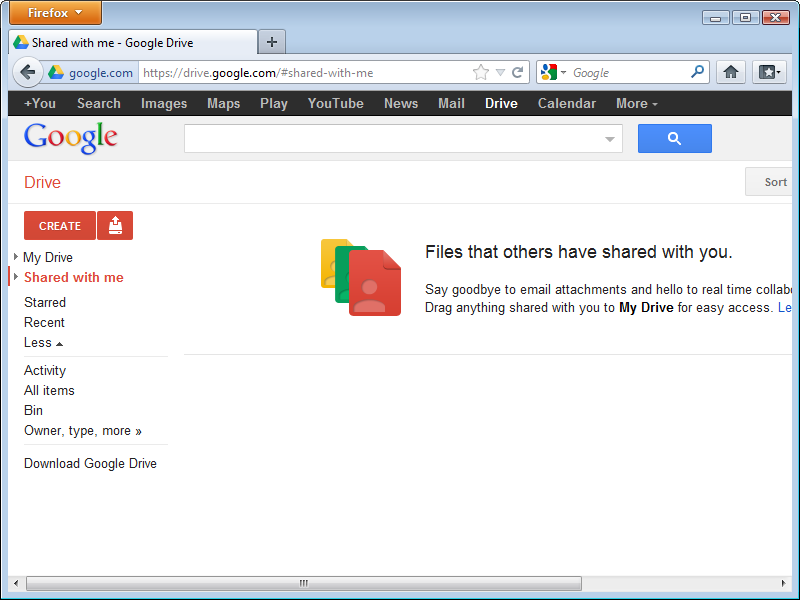The height and width of the screenshot is (600, 800).
Task: Go back with the browser back arrow
Action: coord(28,72)
